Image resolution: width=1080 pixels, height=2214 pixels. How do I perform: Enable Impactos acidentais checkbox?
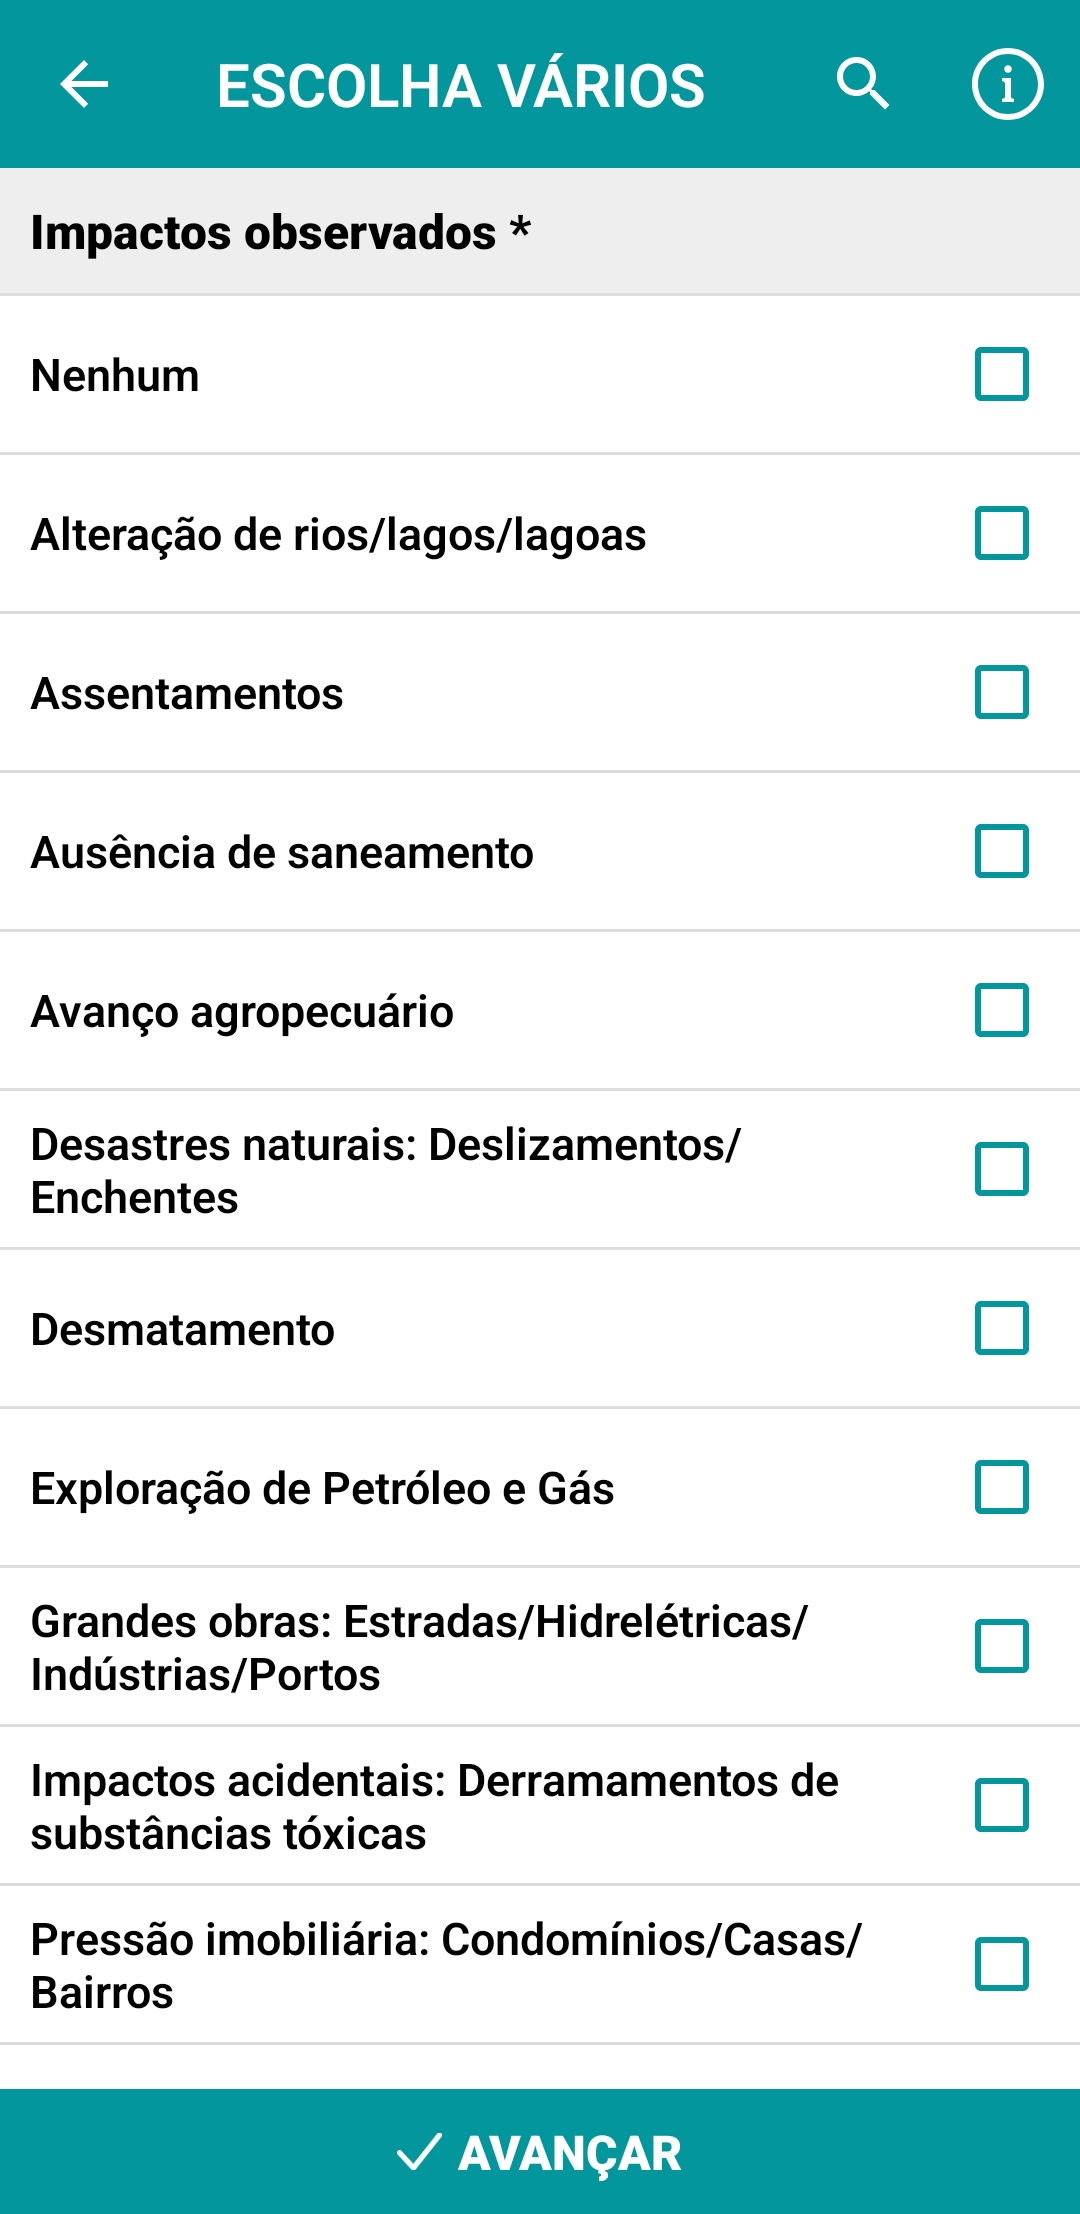tap(1001, 1805)
